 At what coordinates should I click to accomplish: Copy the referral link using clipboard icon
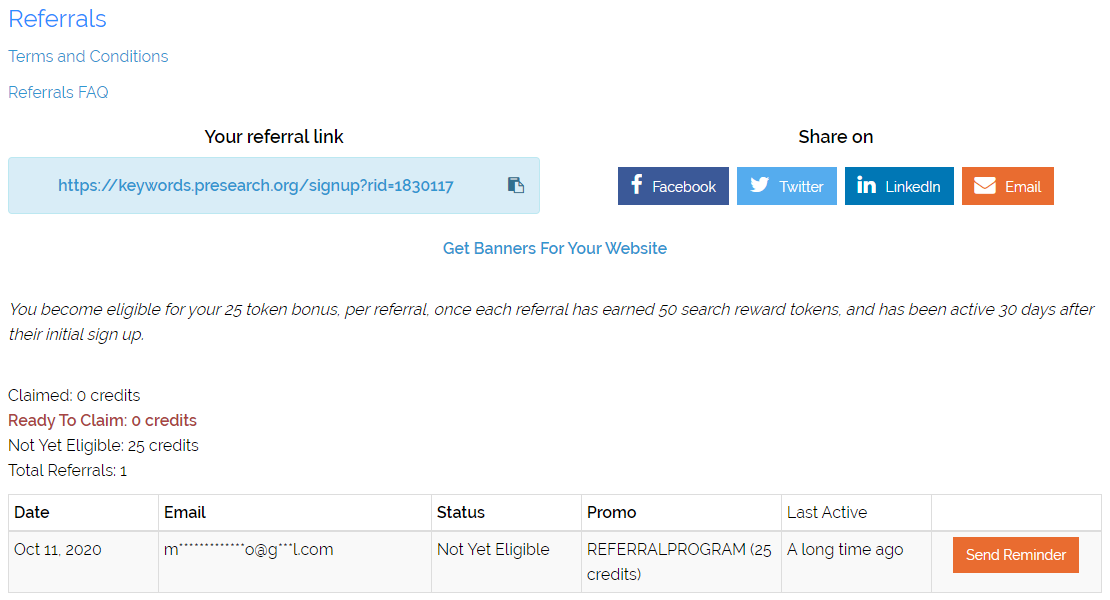(515, 185)
